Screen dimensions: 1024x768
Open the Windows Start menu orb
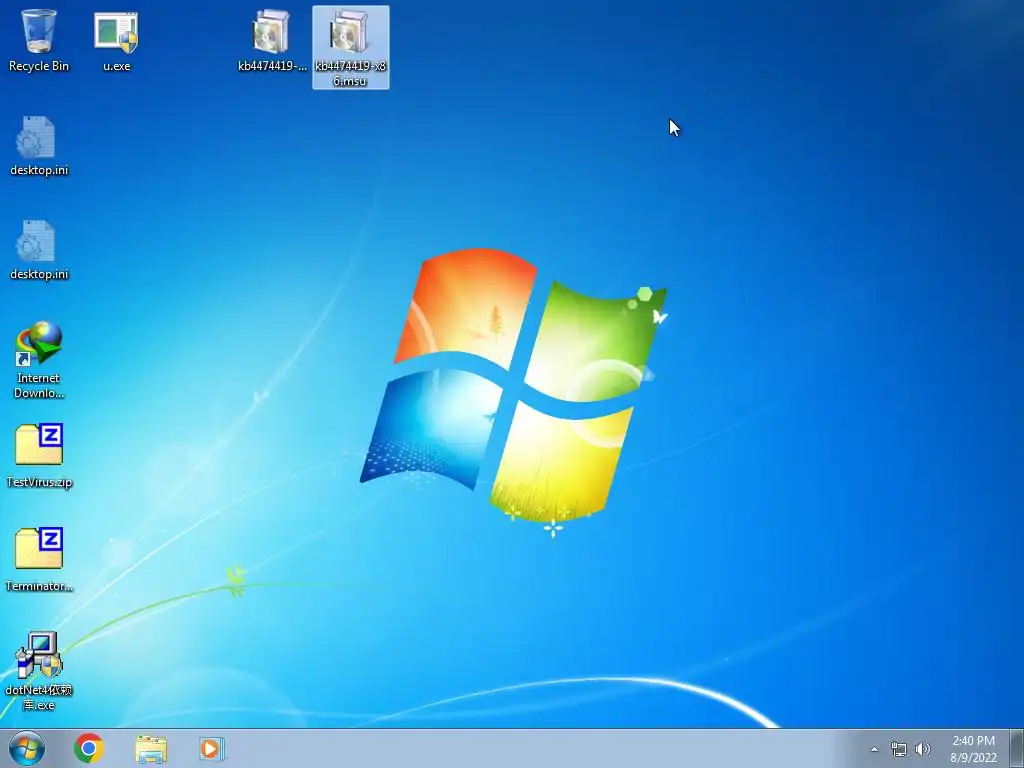[x=27, y=748]
